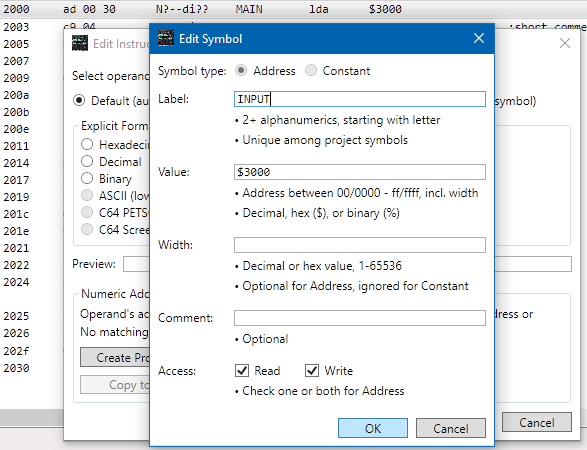The image size is (587, 450).
Task: Uncheck the Read access checkbox
Action: (242, 371)
